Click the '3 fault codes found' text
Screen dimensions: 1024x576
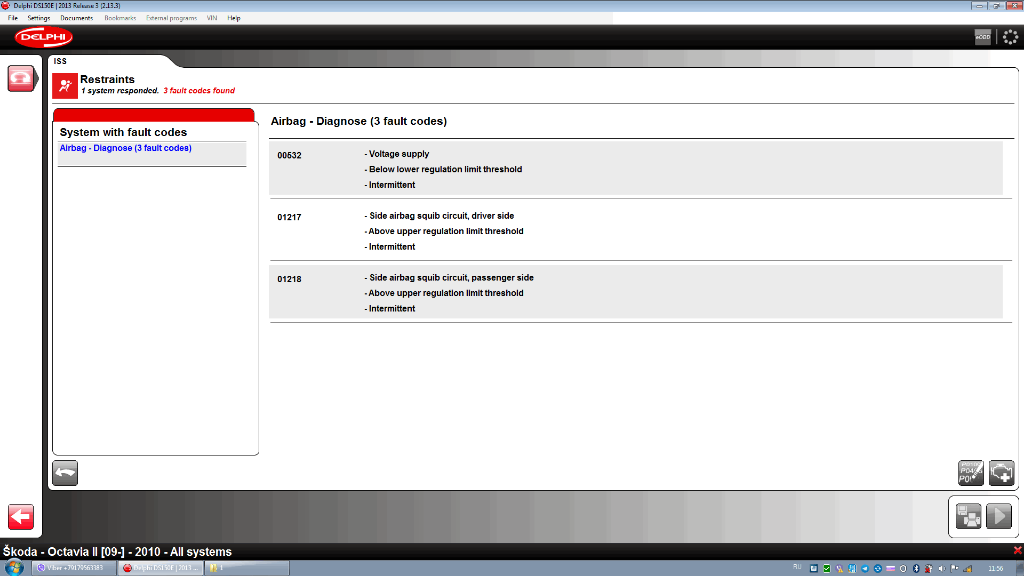199,91
